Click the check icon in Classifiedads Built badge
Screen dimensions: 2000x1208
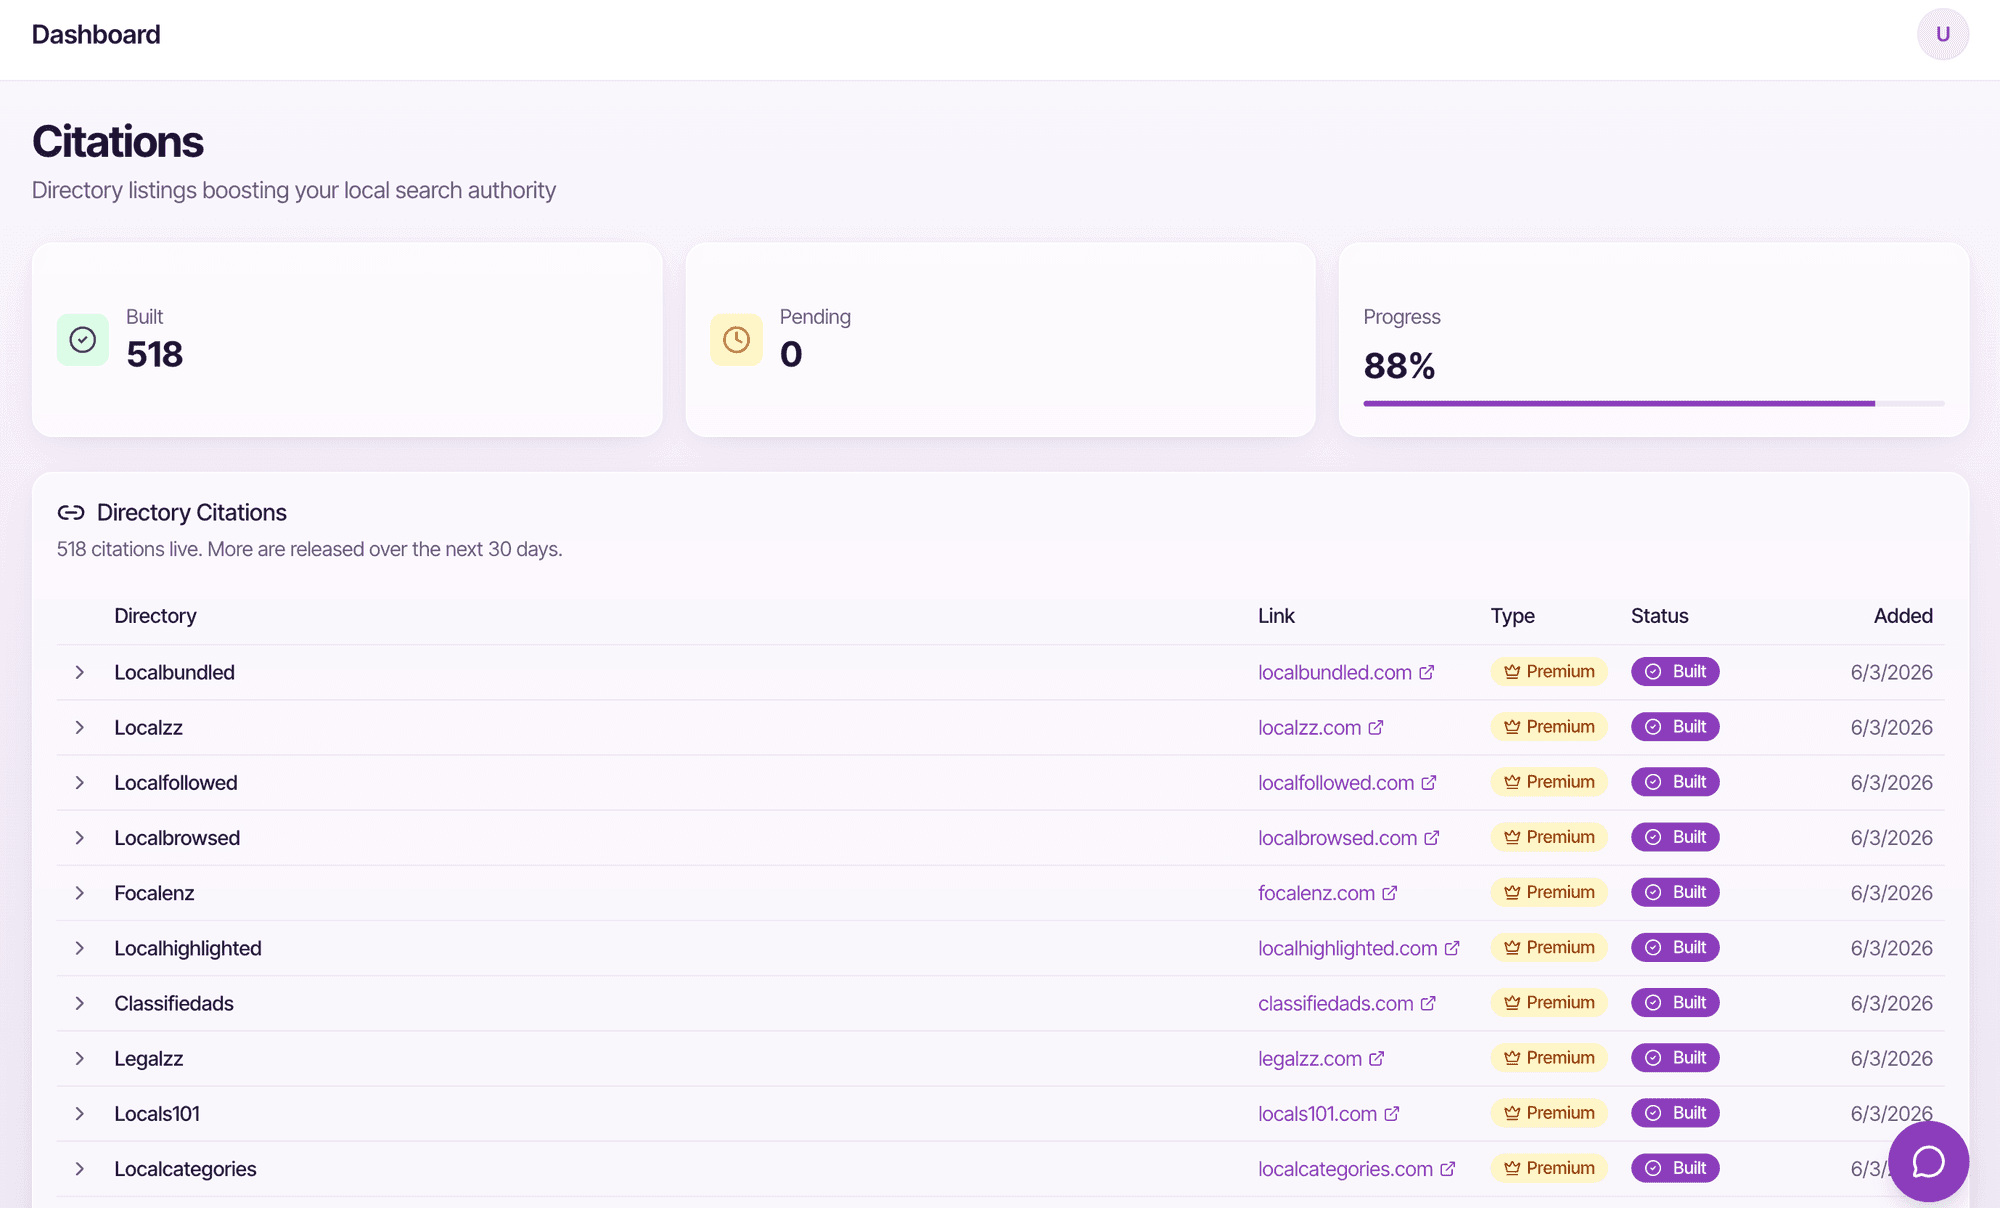[x=1653, y=1002]
